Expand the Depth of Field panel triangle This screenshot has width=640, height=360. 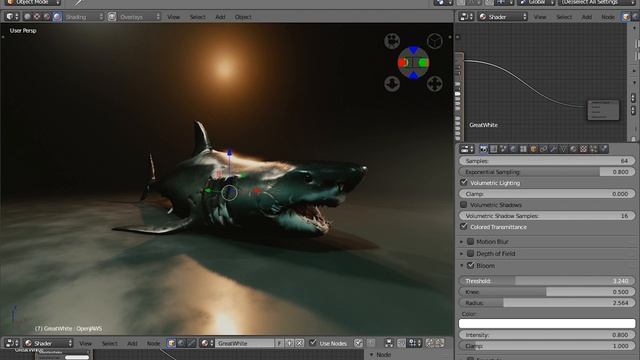tap(462, 253)
